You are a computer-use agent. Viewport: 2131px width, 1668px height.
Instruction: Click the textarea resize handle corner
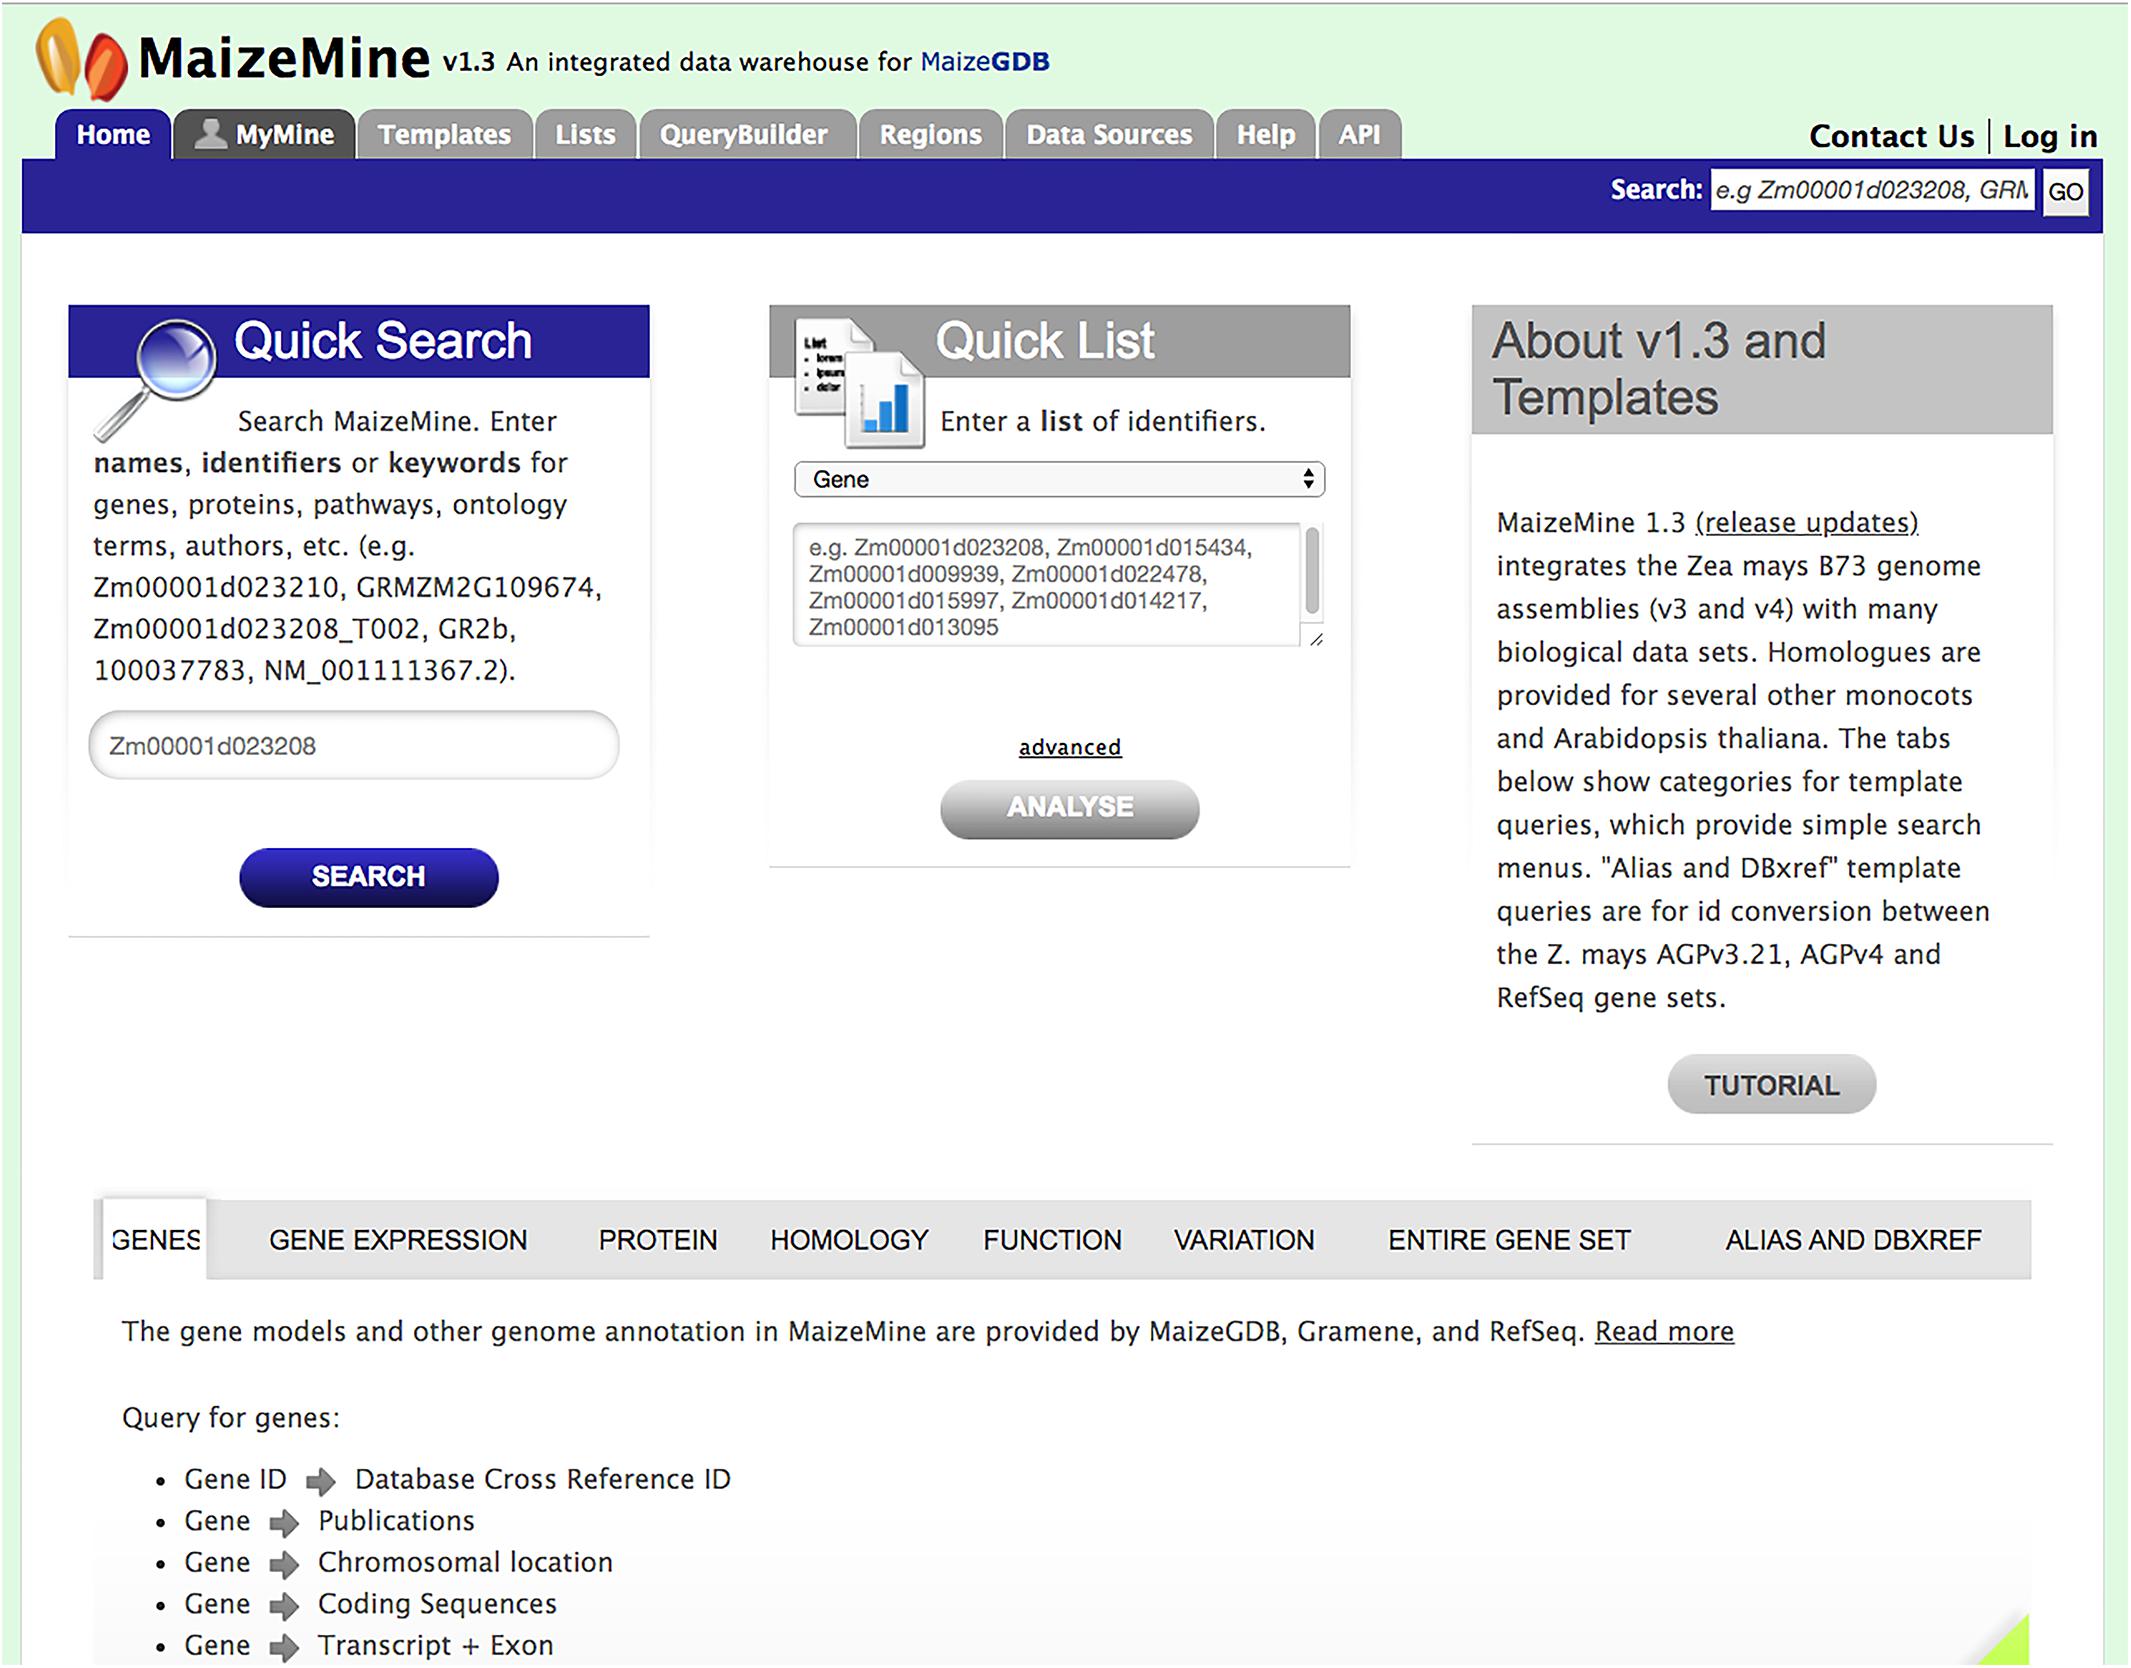click(x=1316, y=639)
